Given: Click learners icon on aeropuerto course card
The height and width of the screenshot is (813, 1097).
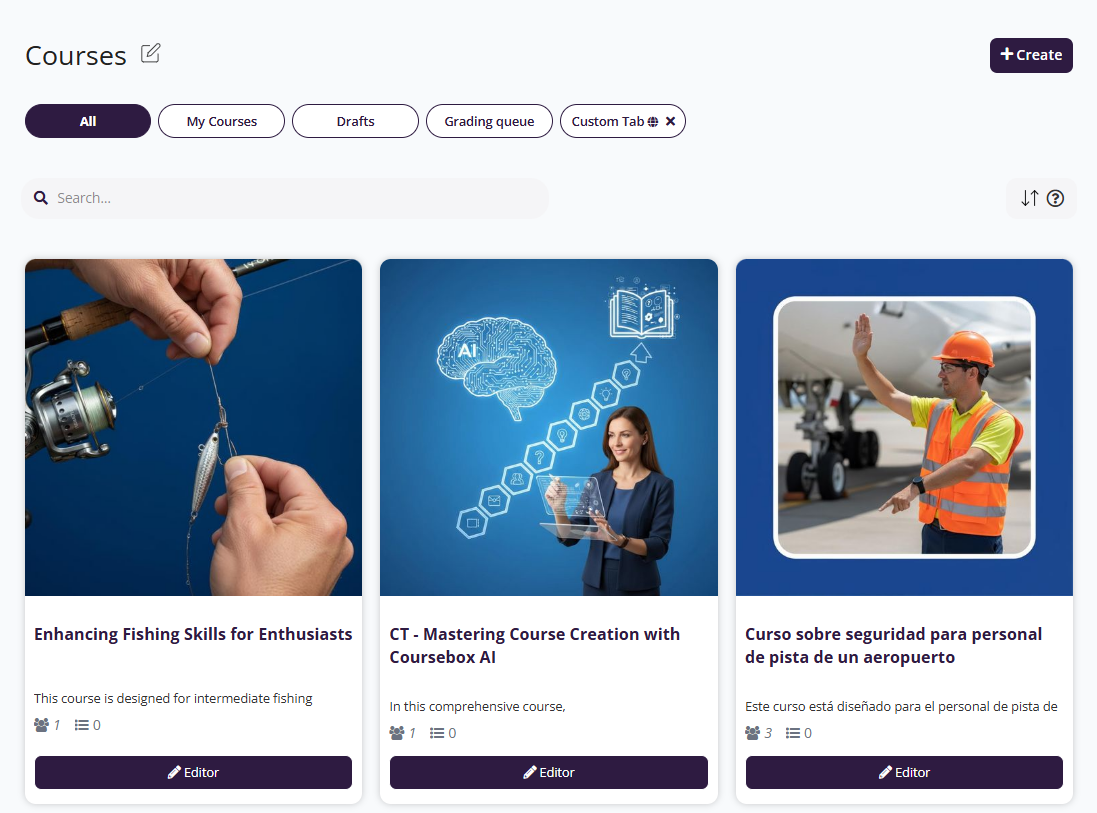Looking at the screenshot, I should point(752,733).
